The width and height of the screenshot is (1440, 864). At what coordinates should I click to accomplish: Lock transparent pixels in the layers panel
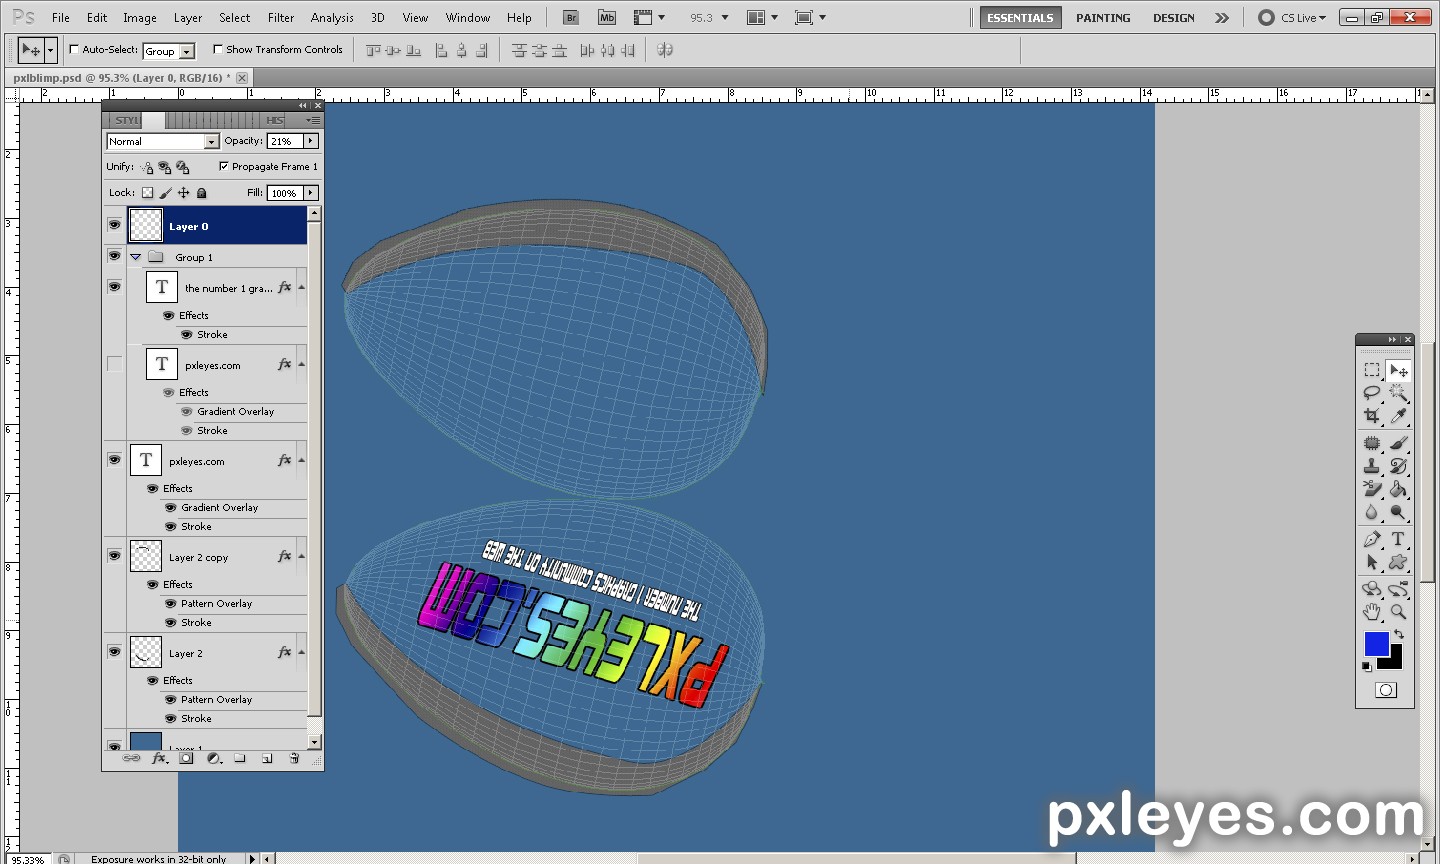click(x=148, y=193)
